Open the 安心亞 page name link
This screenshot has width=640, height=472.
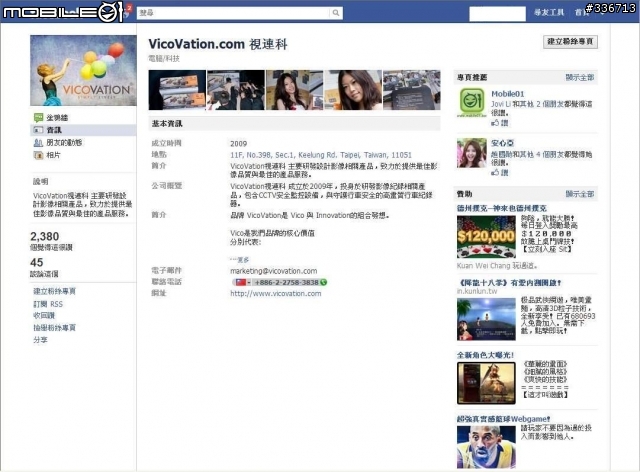(502, 143)
